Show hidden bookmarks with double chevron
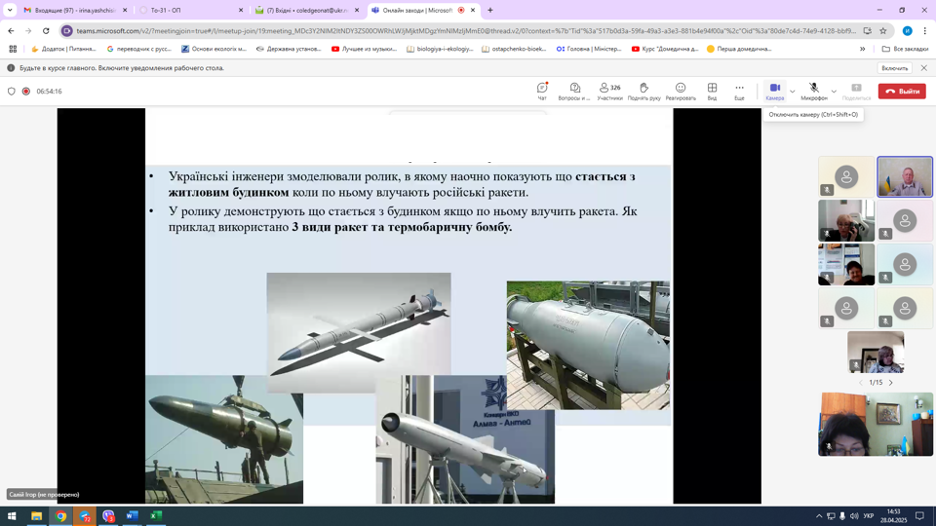 (862, 49)
